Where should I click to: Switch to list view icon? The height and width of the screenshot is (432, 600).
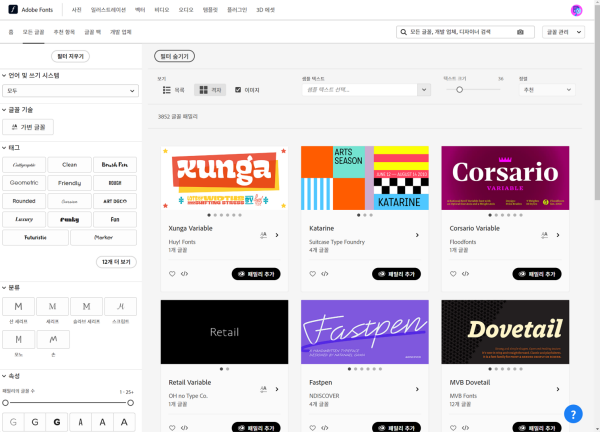(x=166, y=90)
